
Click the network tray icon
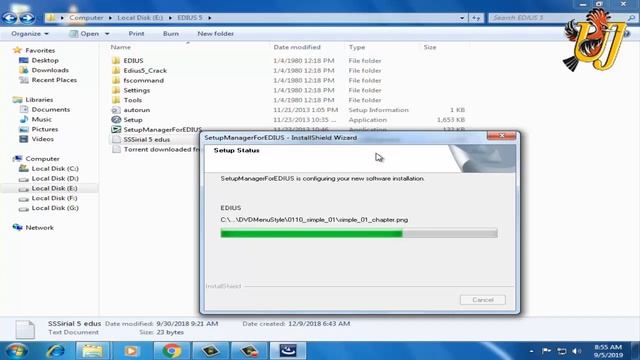pyautogui.click(x=562, y=351)
